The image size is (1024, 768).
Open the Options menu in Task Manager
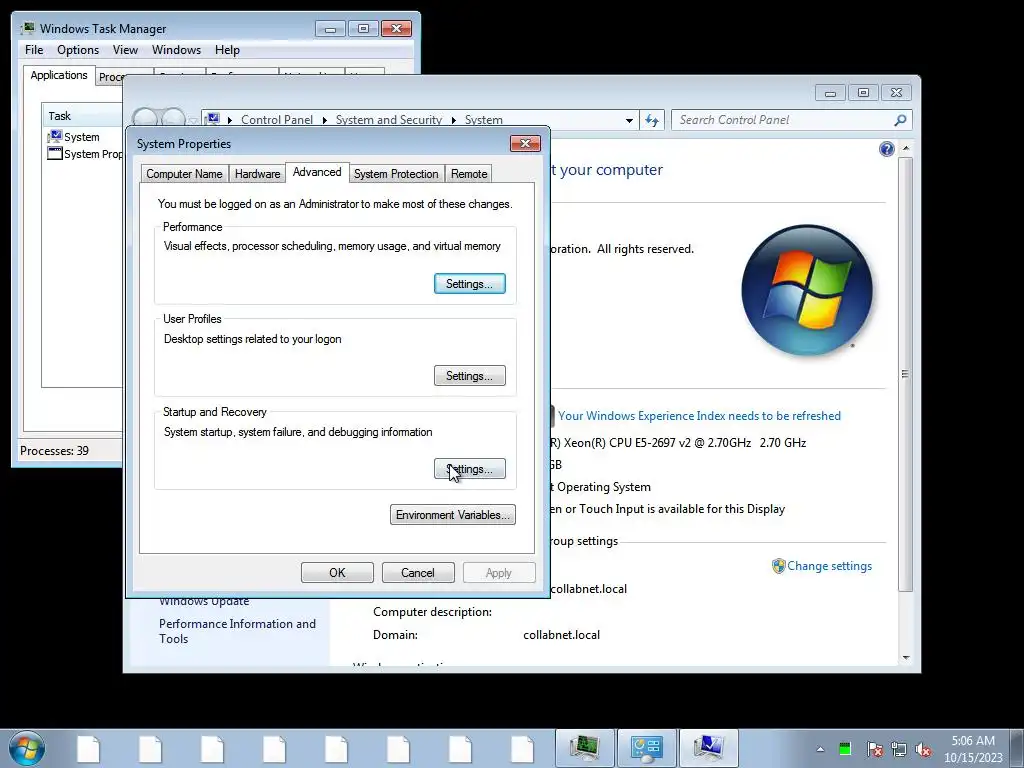point(78,50)
